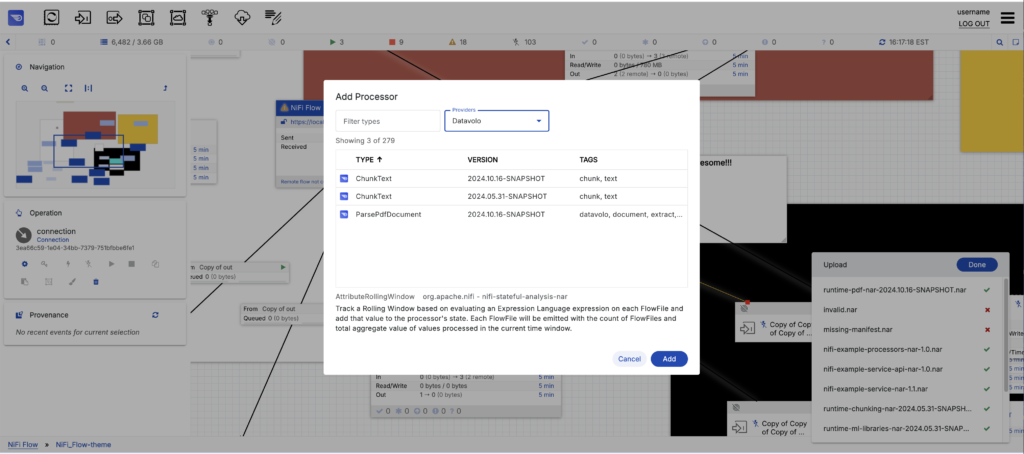Click the refresh time 16:17:18 EST indicator
This screenshot has height=454, width=1024.
tap(904, 42)
